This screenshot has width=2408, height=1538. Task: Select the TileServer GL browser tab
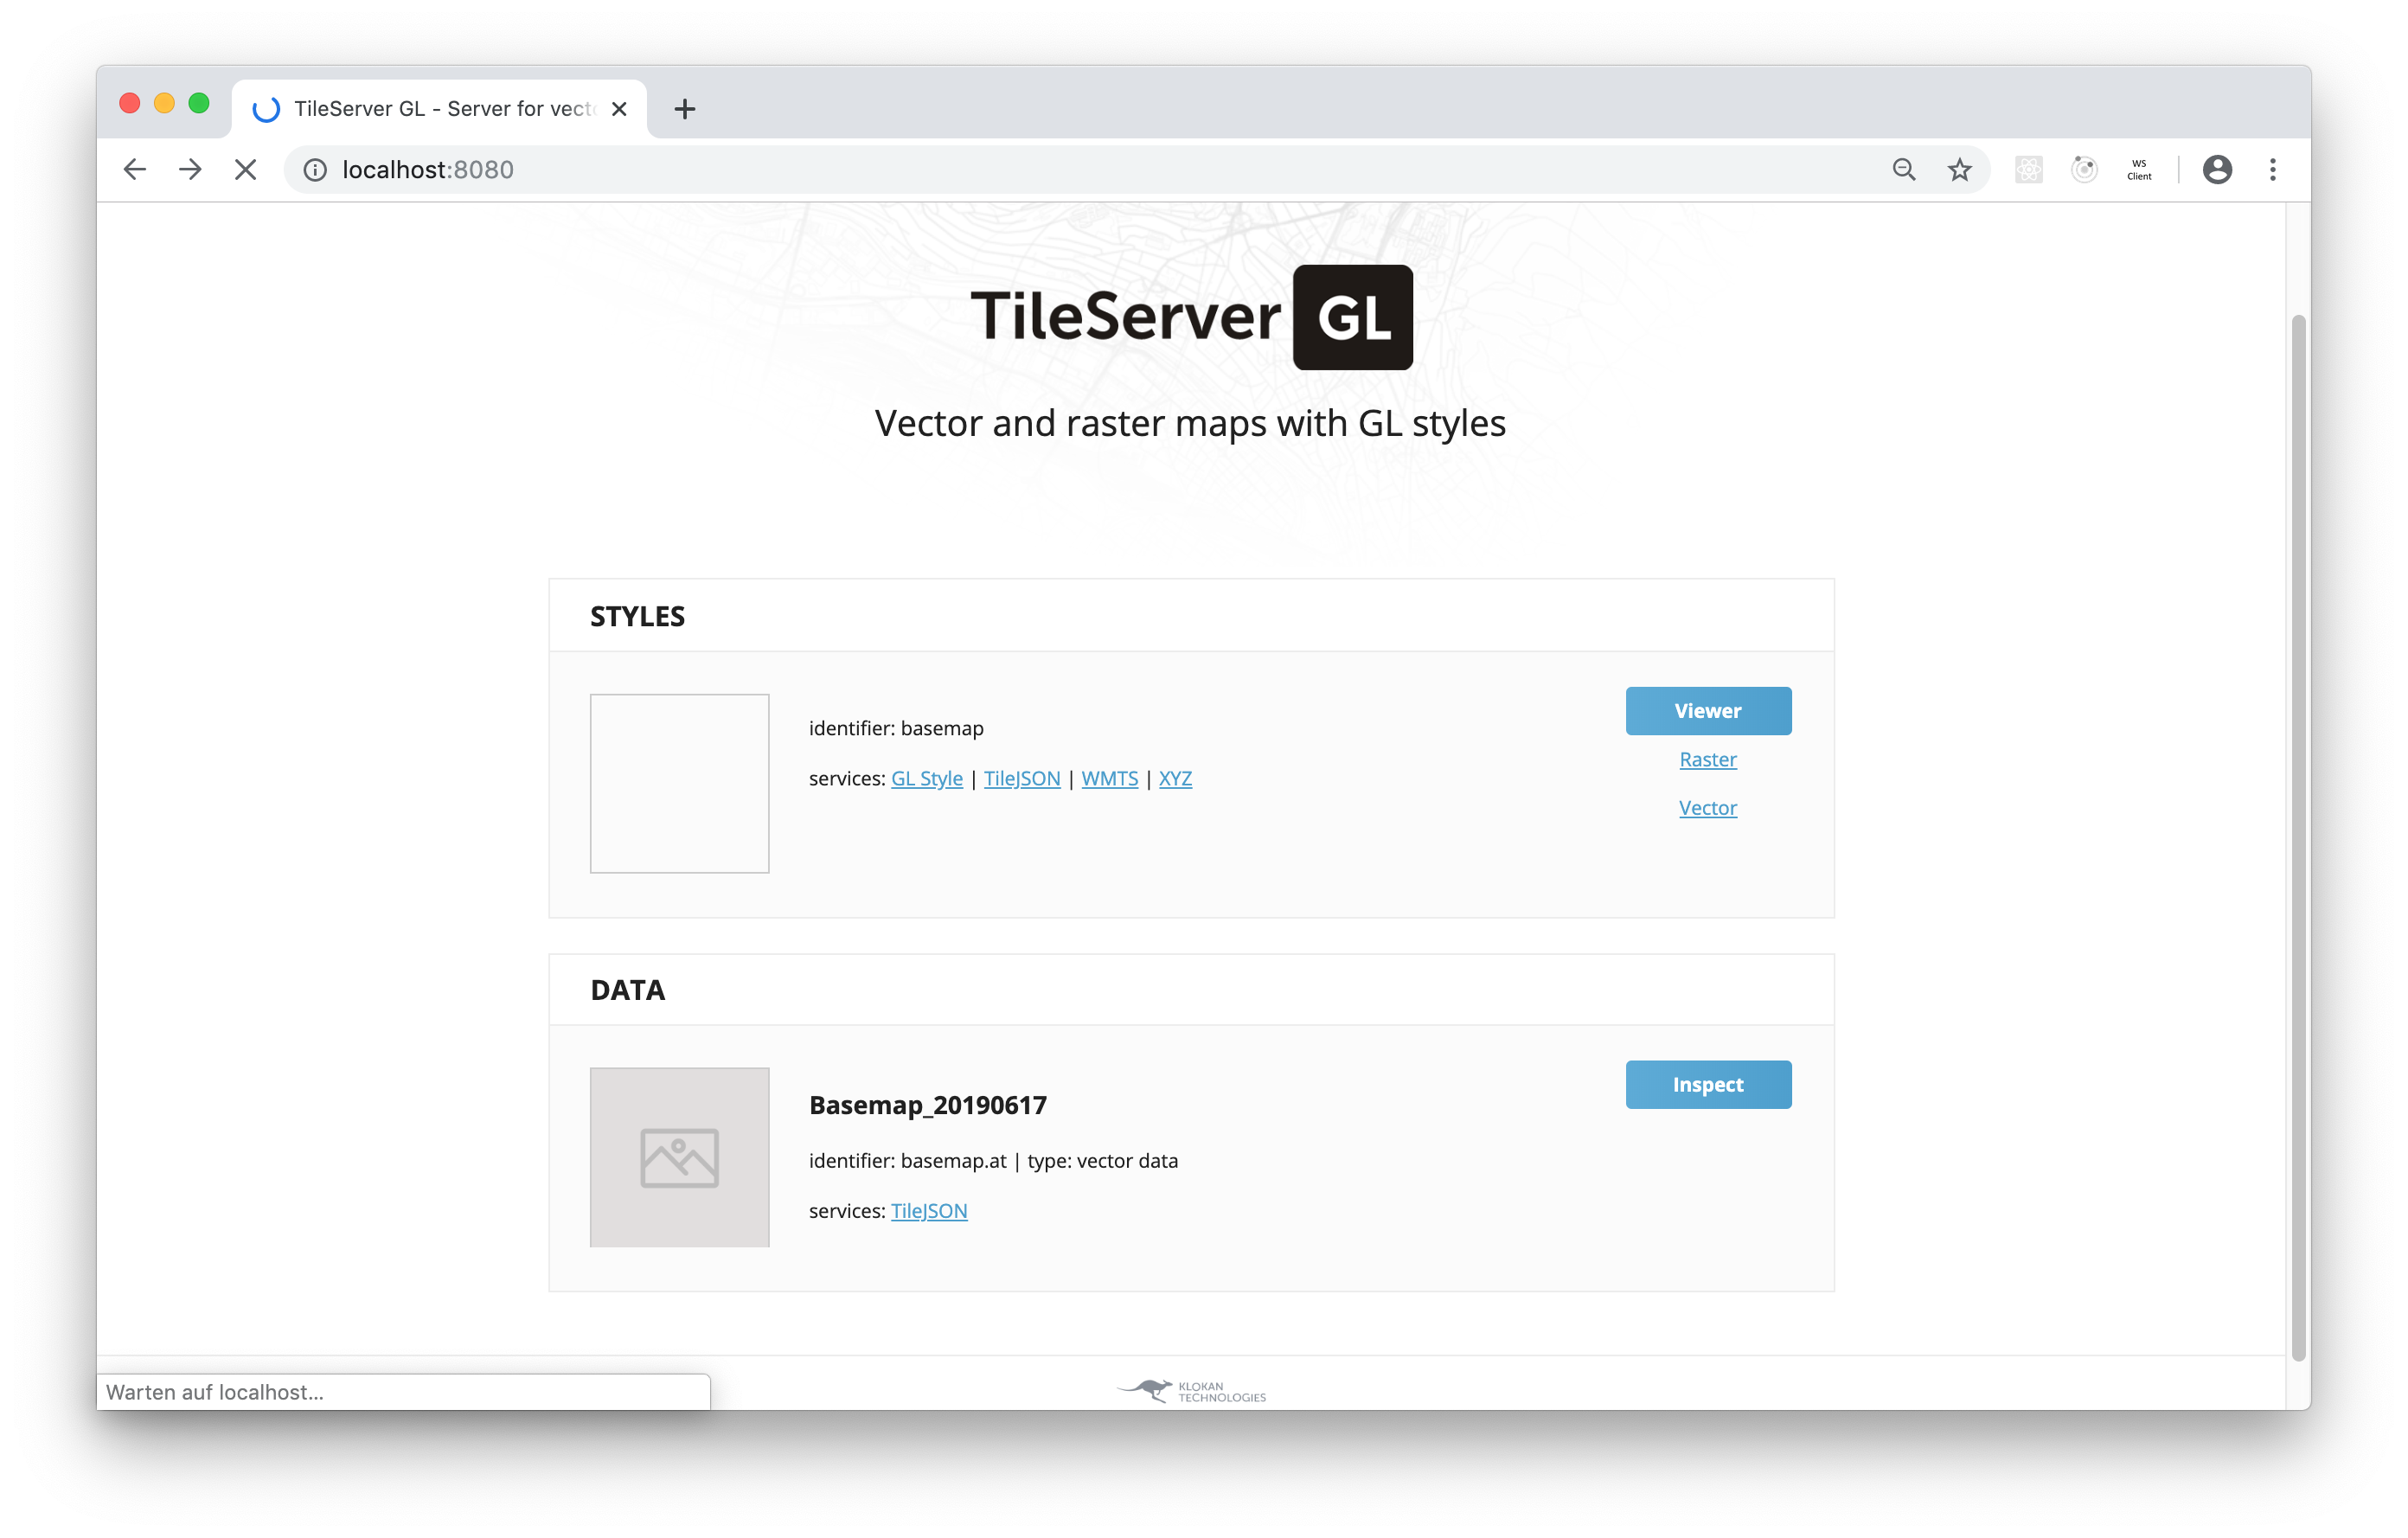click(x=440, y=109)
